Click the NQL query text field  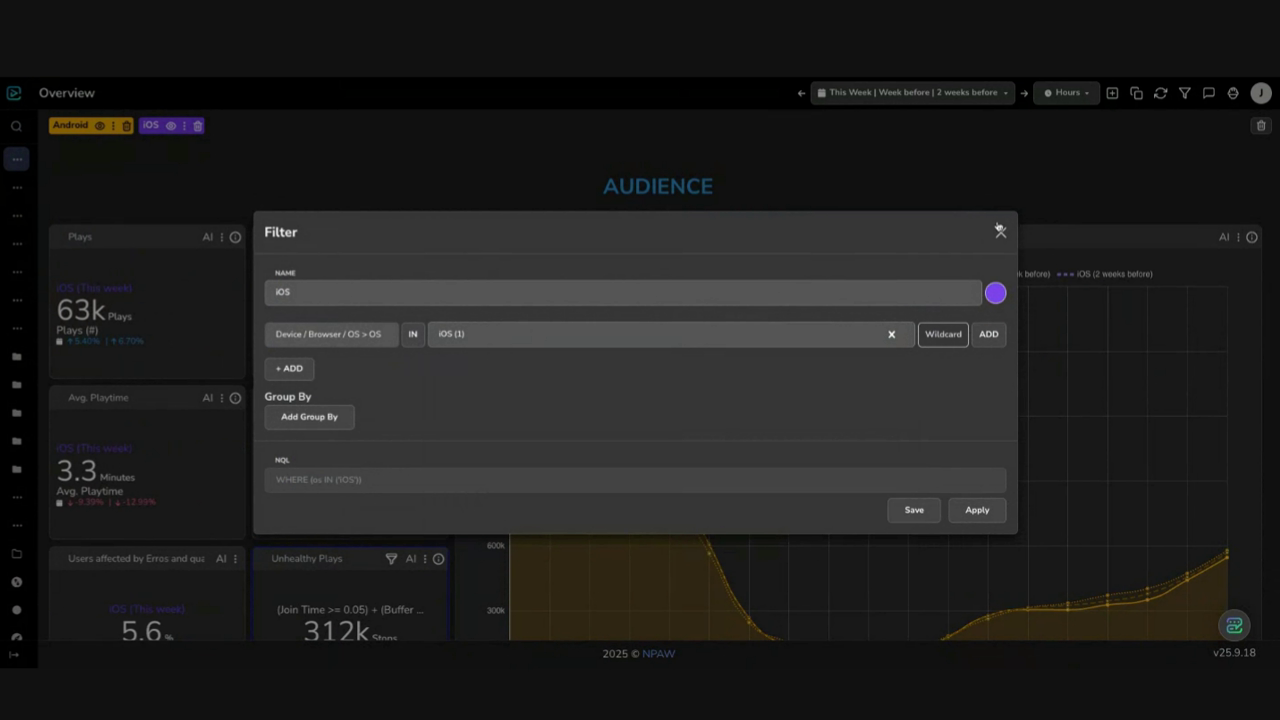(635, 480)
